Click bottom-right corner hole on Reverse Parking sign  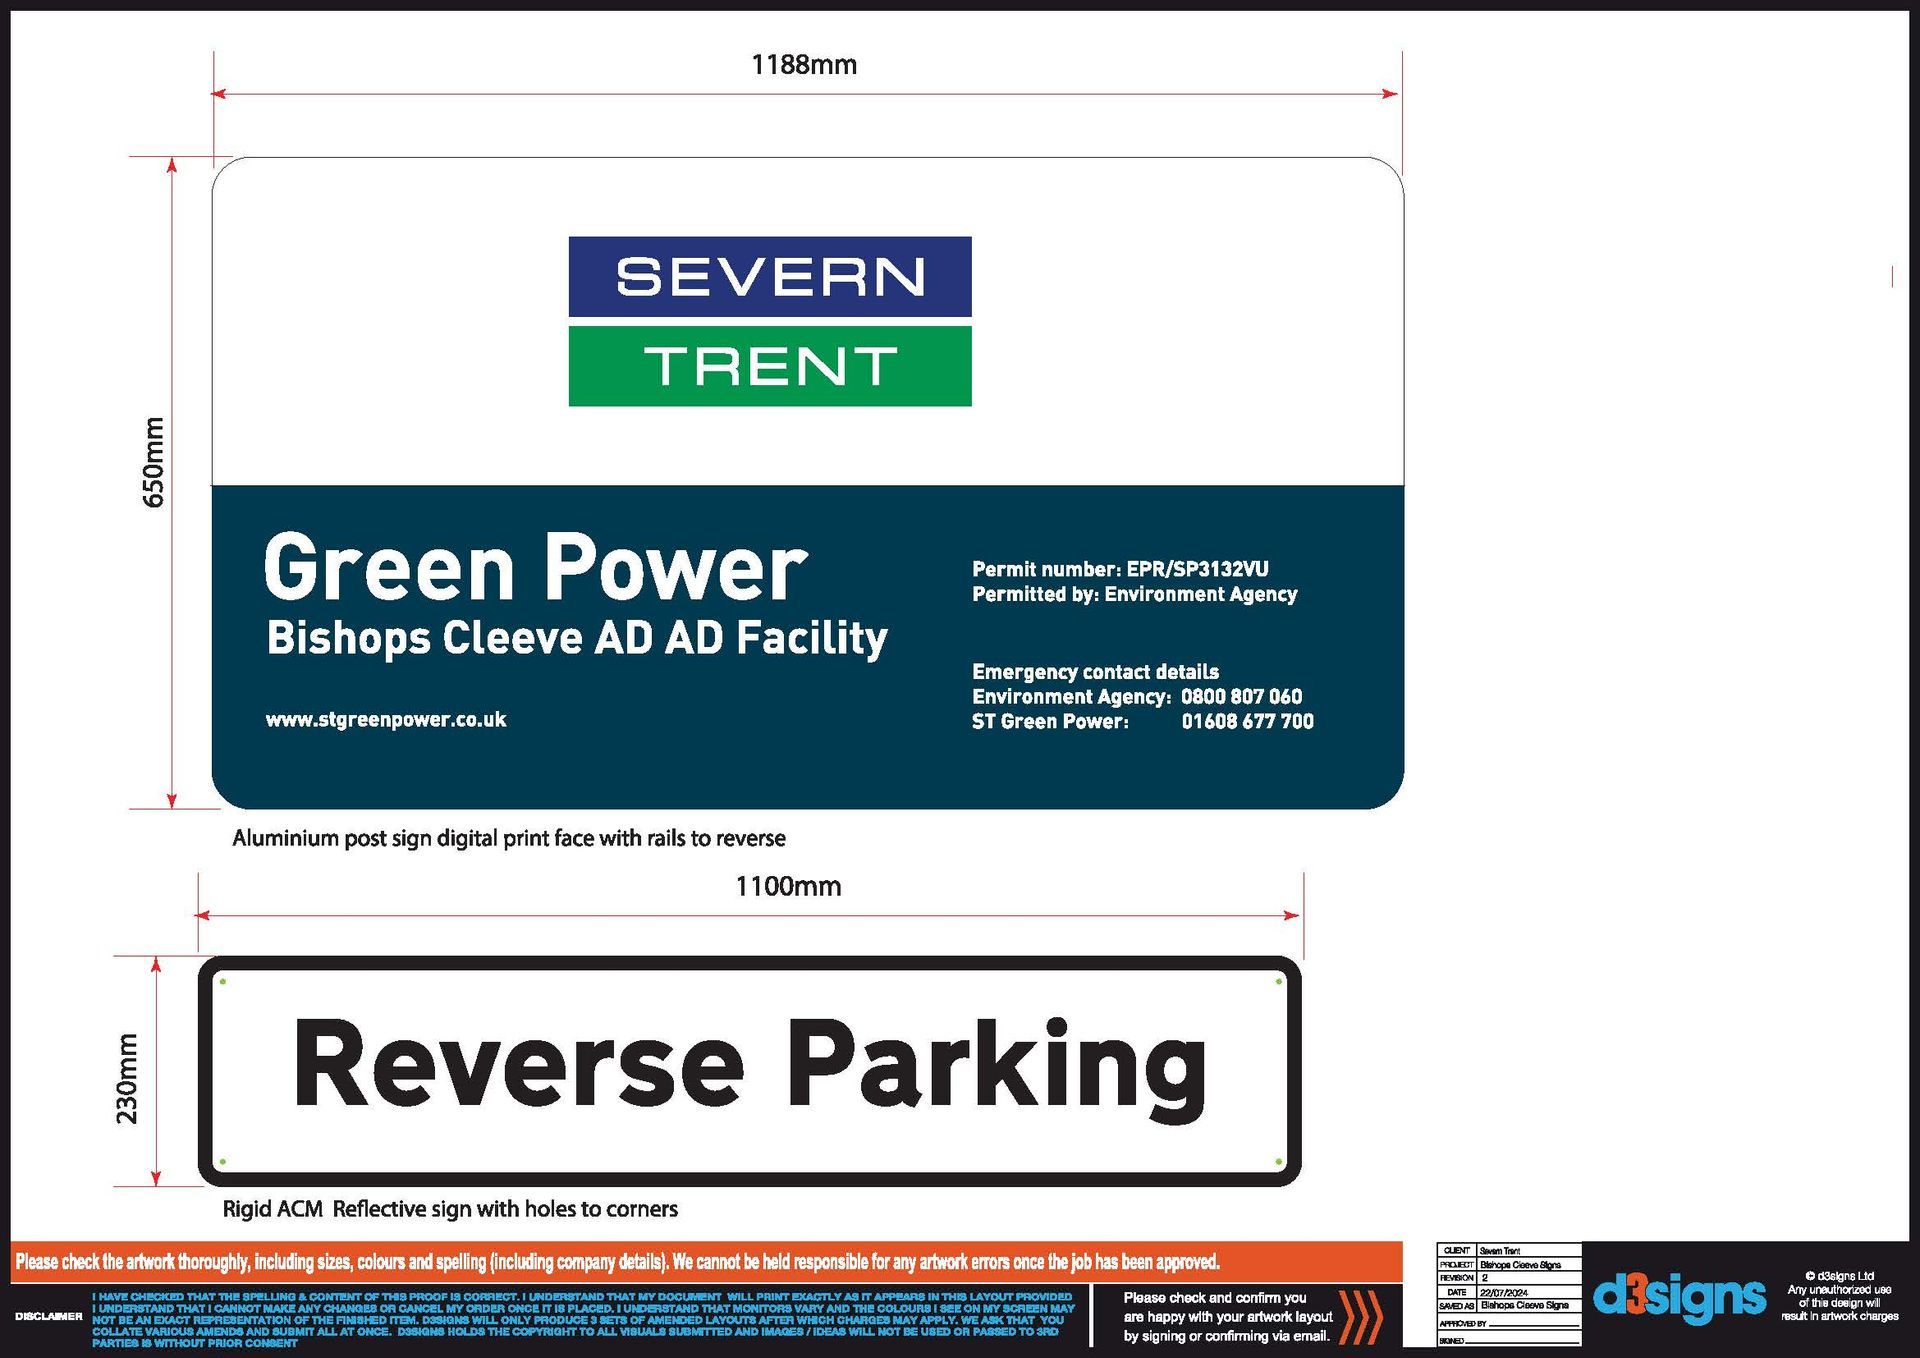(1278, 1162)
